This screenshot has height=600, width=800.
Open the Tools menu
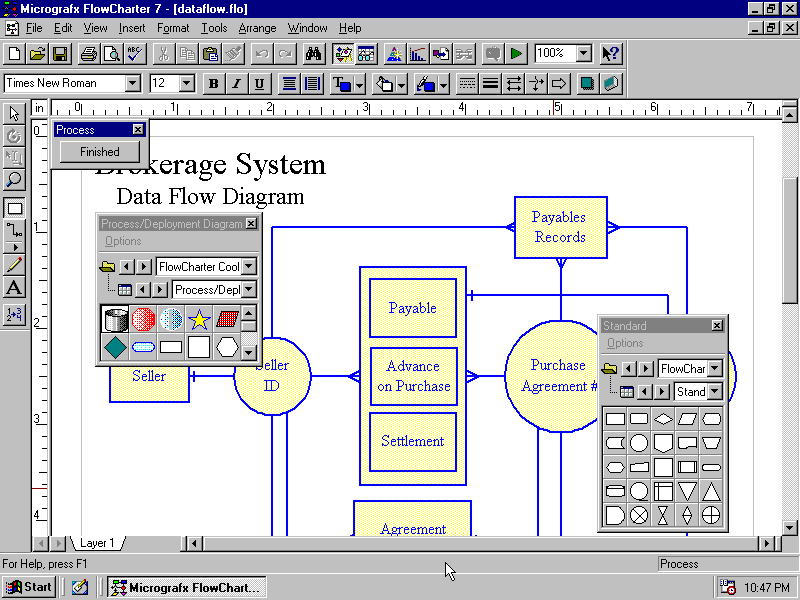[214, 28]
